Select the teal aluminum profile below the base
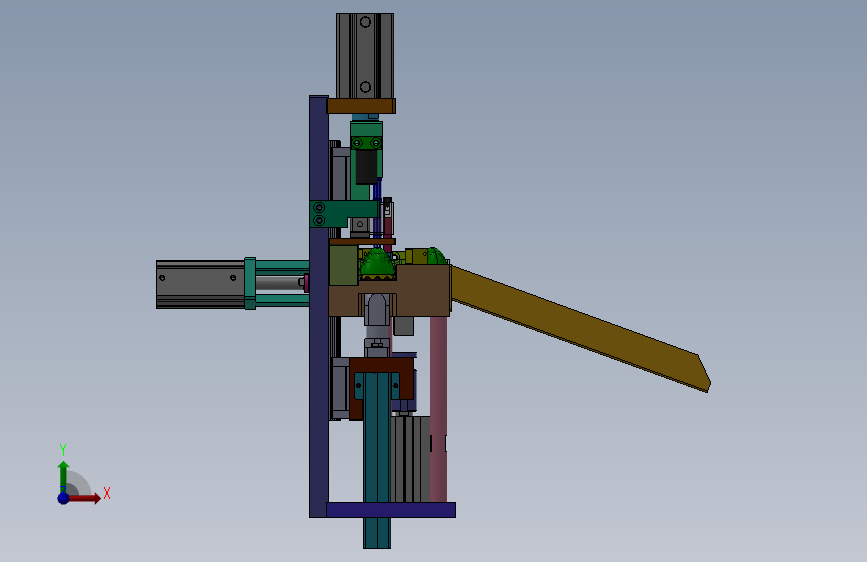This screenshot has height=562, width=867. (377, 459)
